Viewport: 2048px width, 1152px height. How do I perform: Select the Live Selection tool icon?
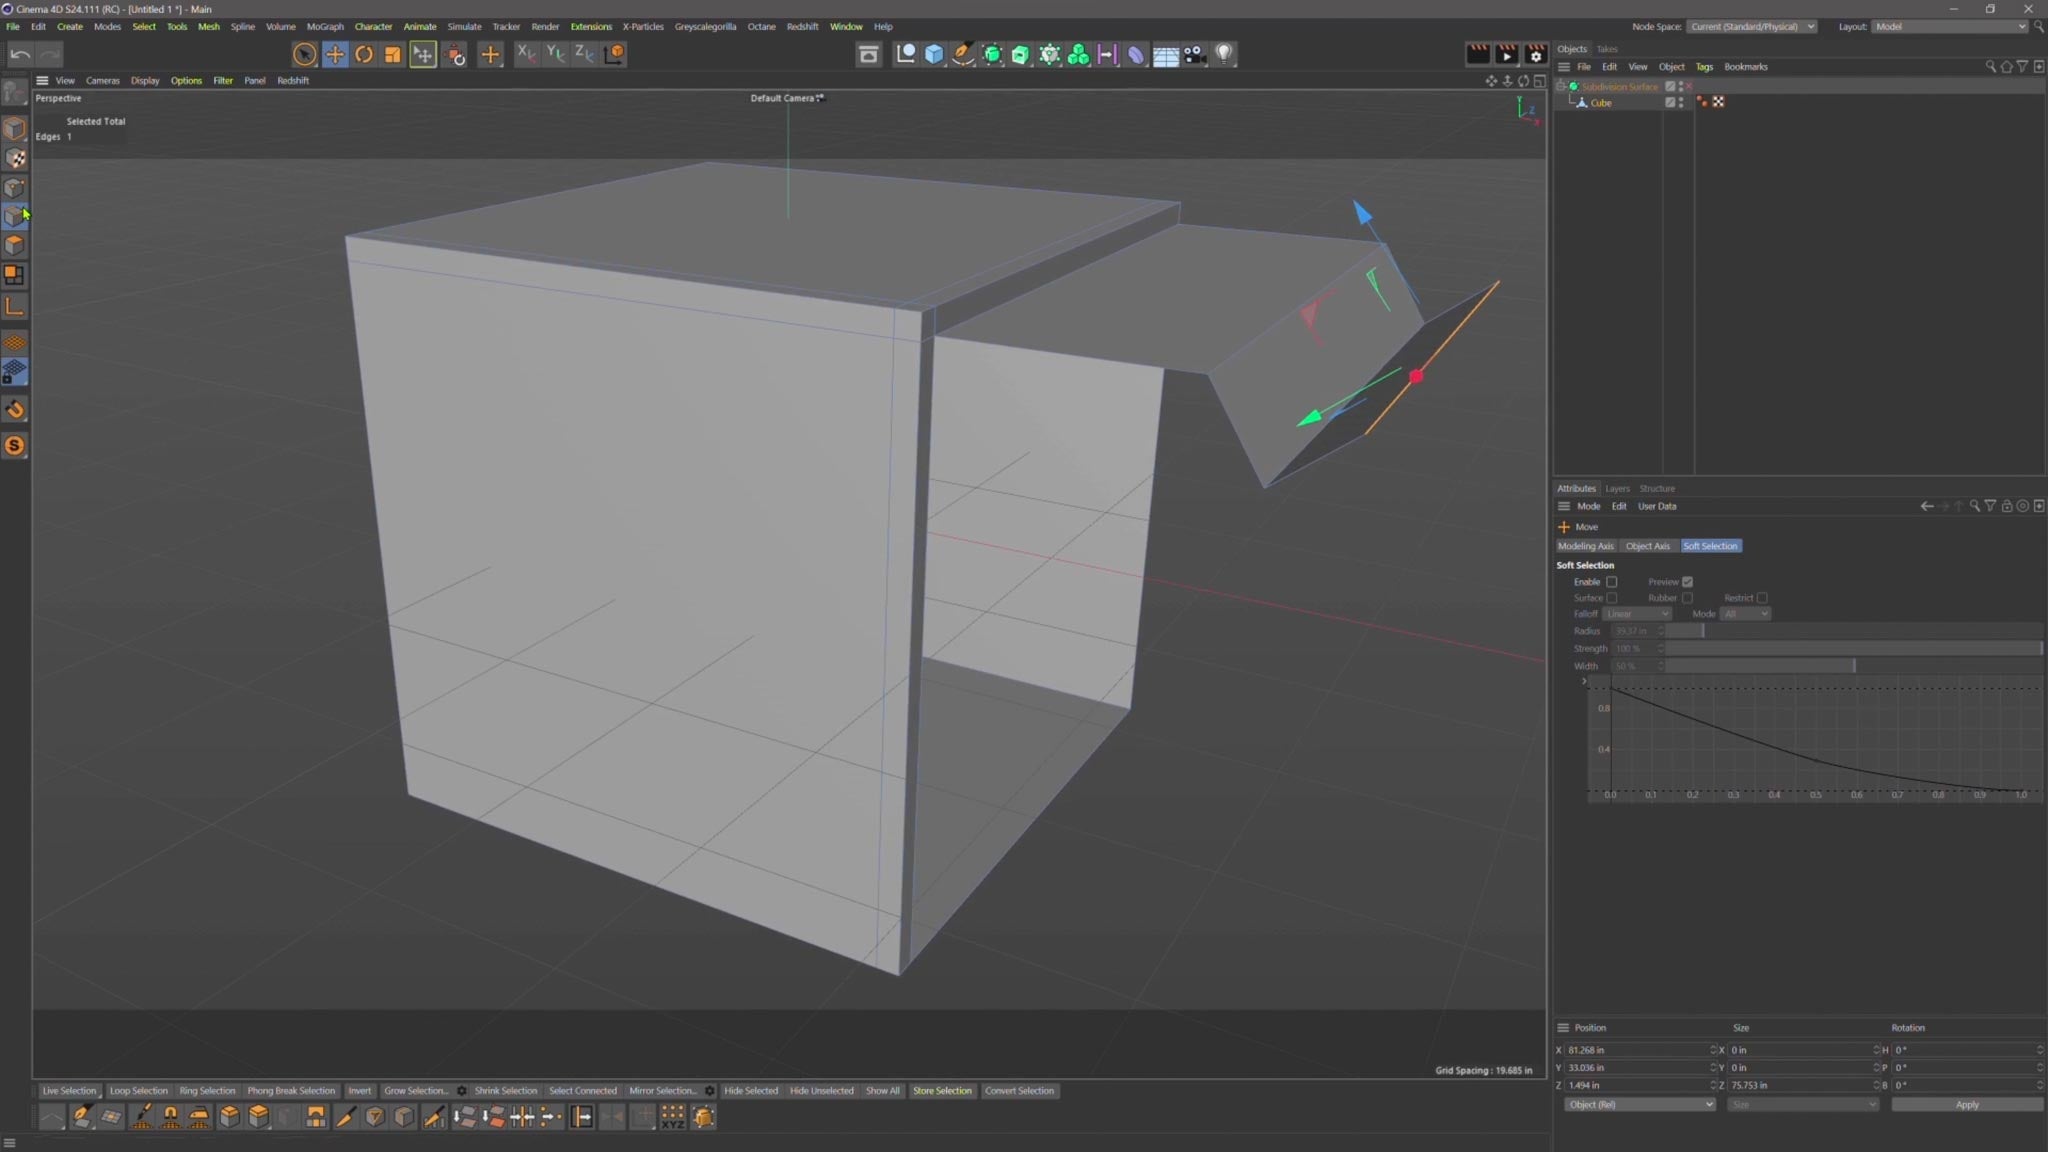pos(304,54)
